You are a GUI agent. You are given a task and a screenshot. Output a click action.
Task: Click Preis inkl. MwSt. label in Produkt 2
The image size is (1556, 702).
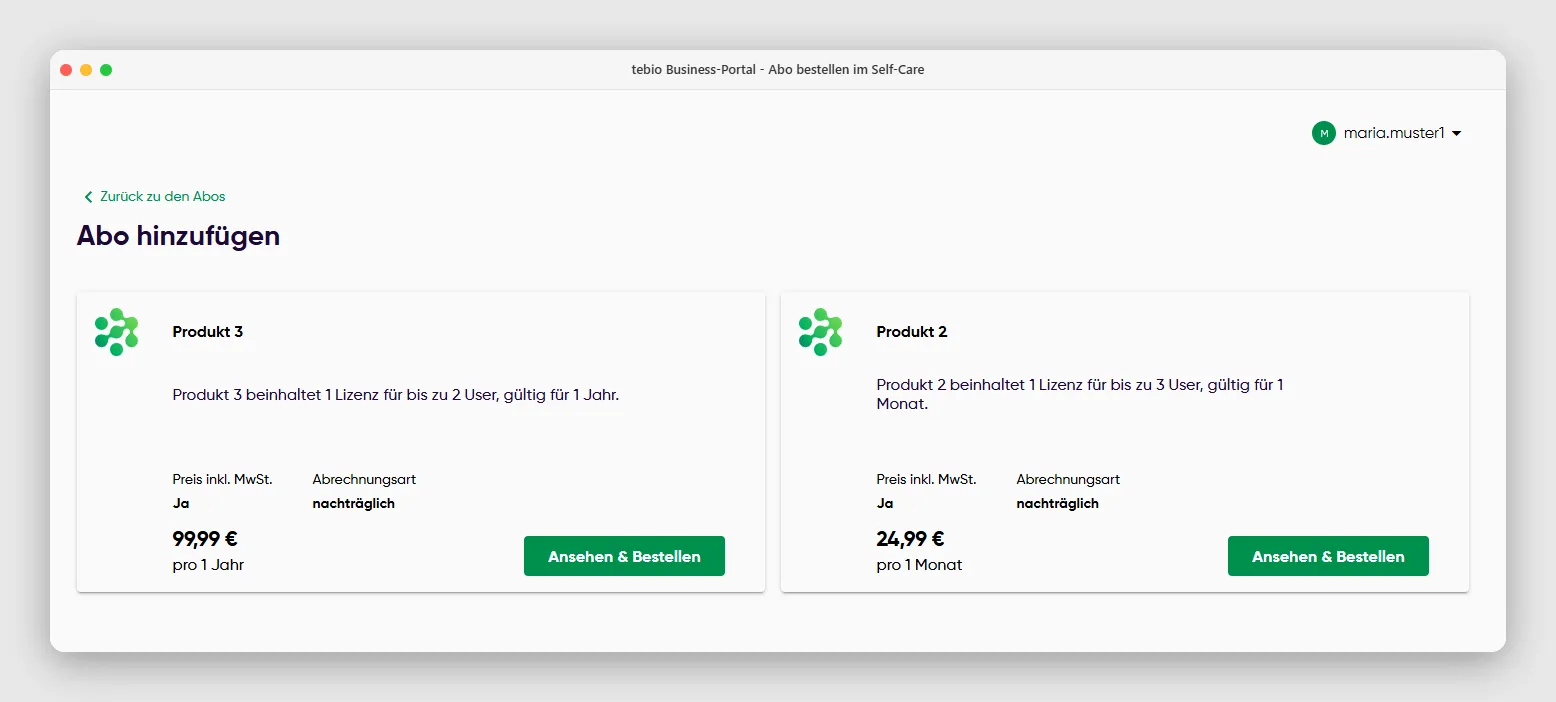point(926,480)
